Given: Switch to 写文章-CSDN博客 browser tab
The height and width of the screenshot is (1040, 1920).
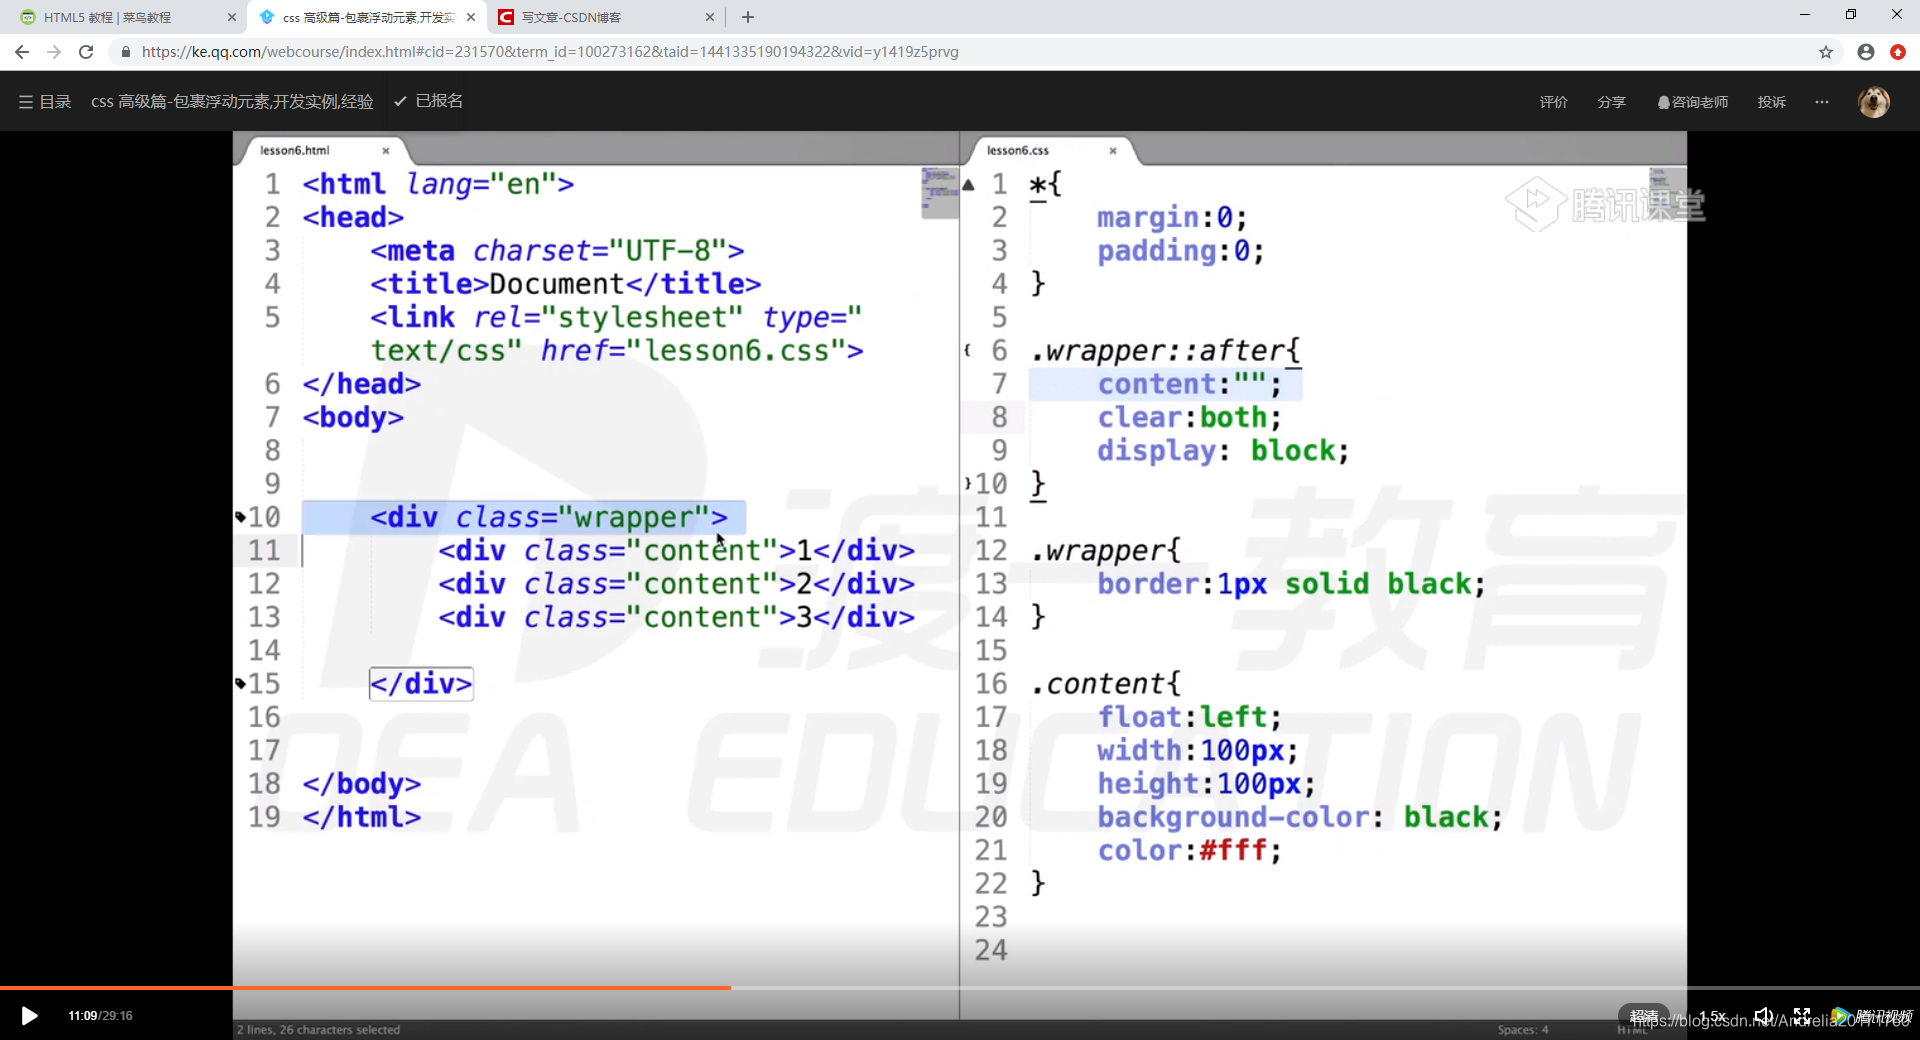Looking at the screenshot, I should (x=606, y=17).
